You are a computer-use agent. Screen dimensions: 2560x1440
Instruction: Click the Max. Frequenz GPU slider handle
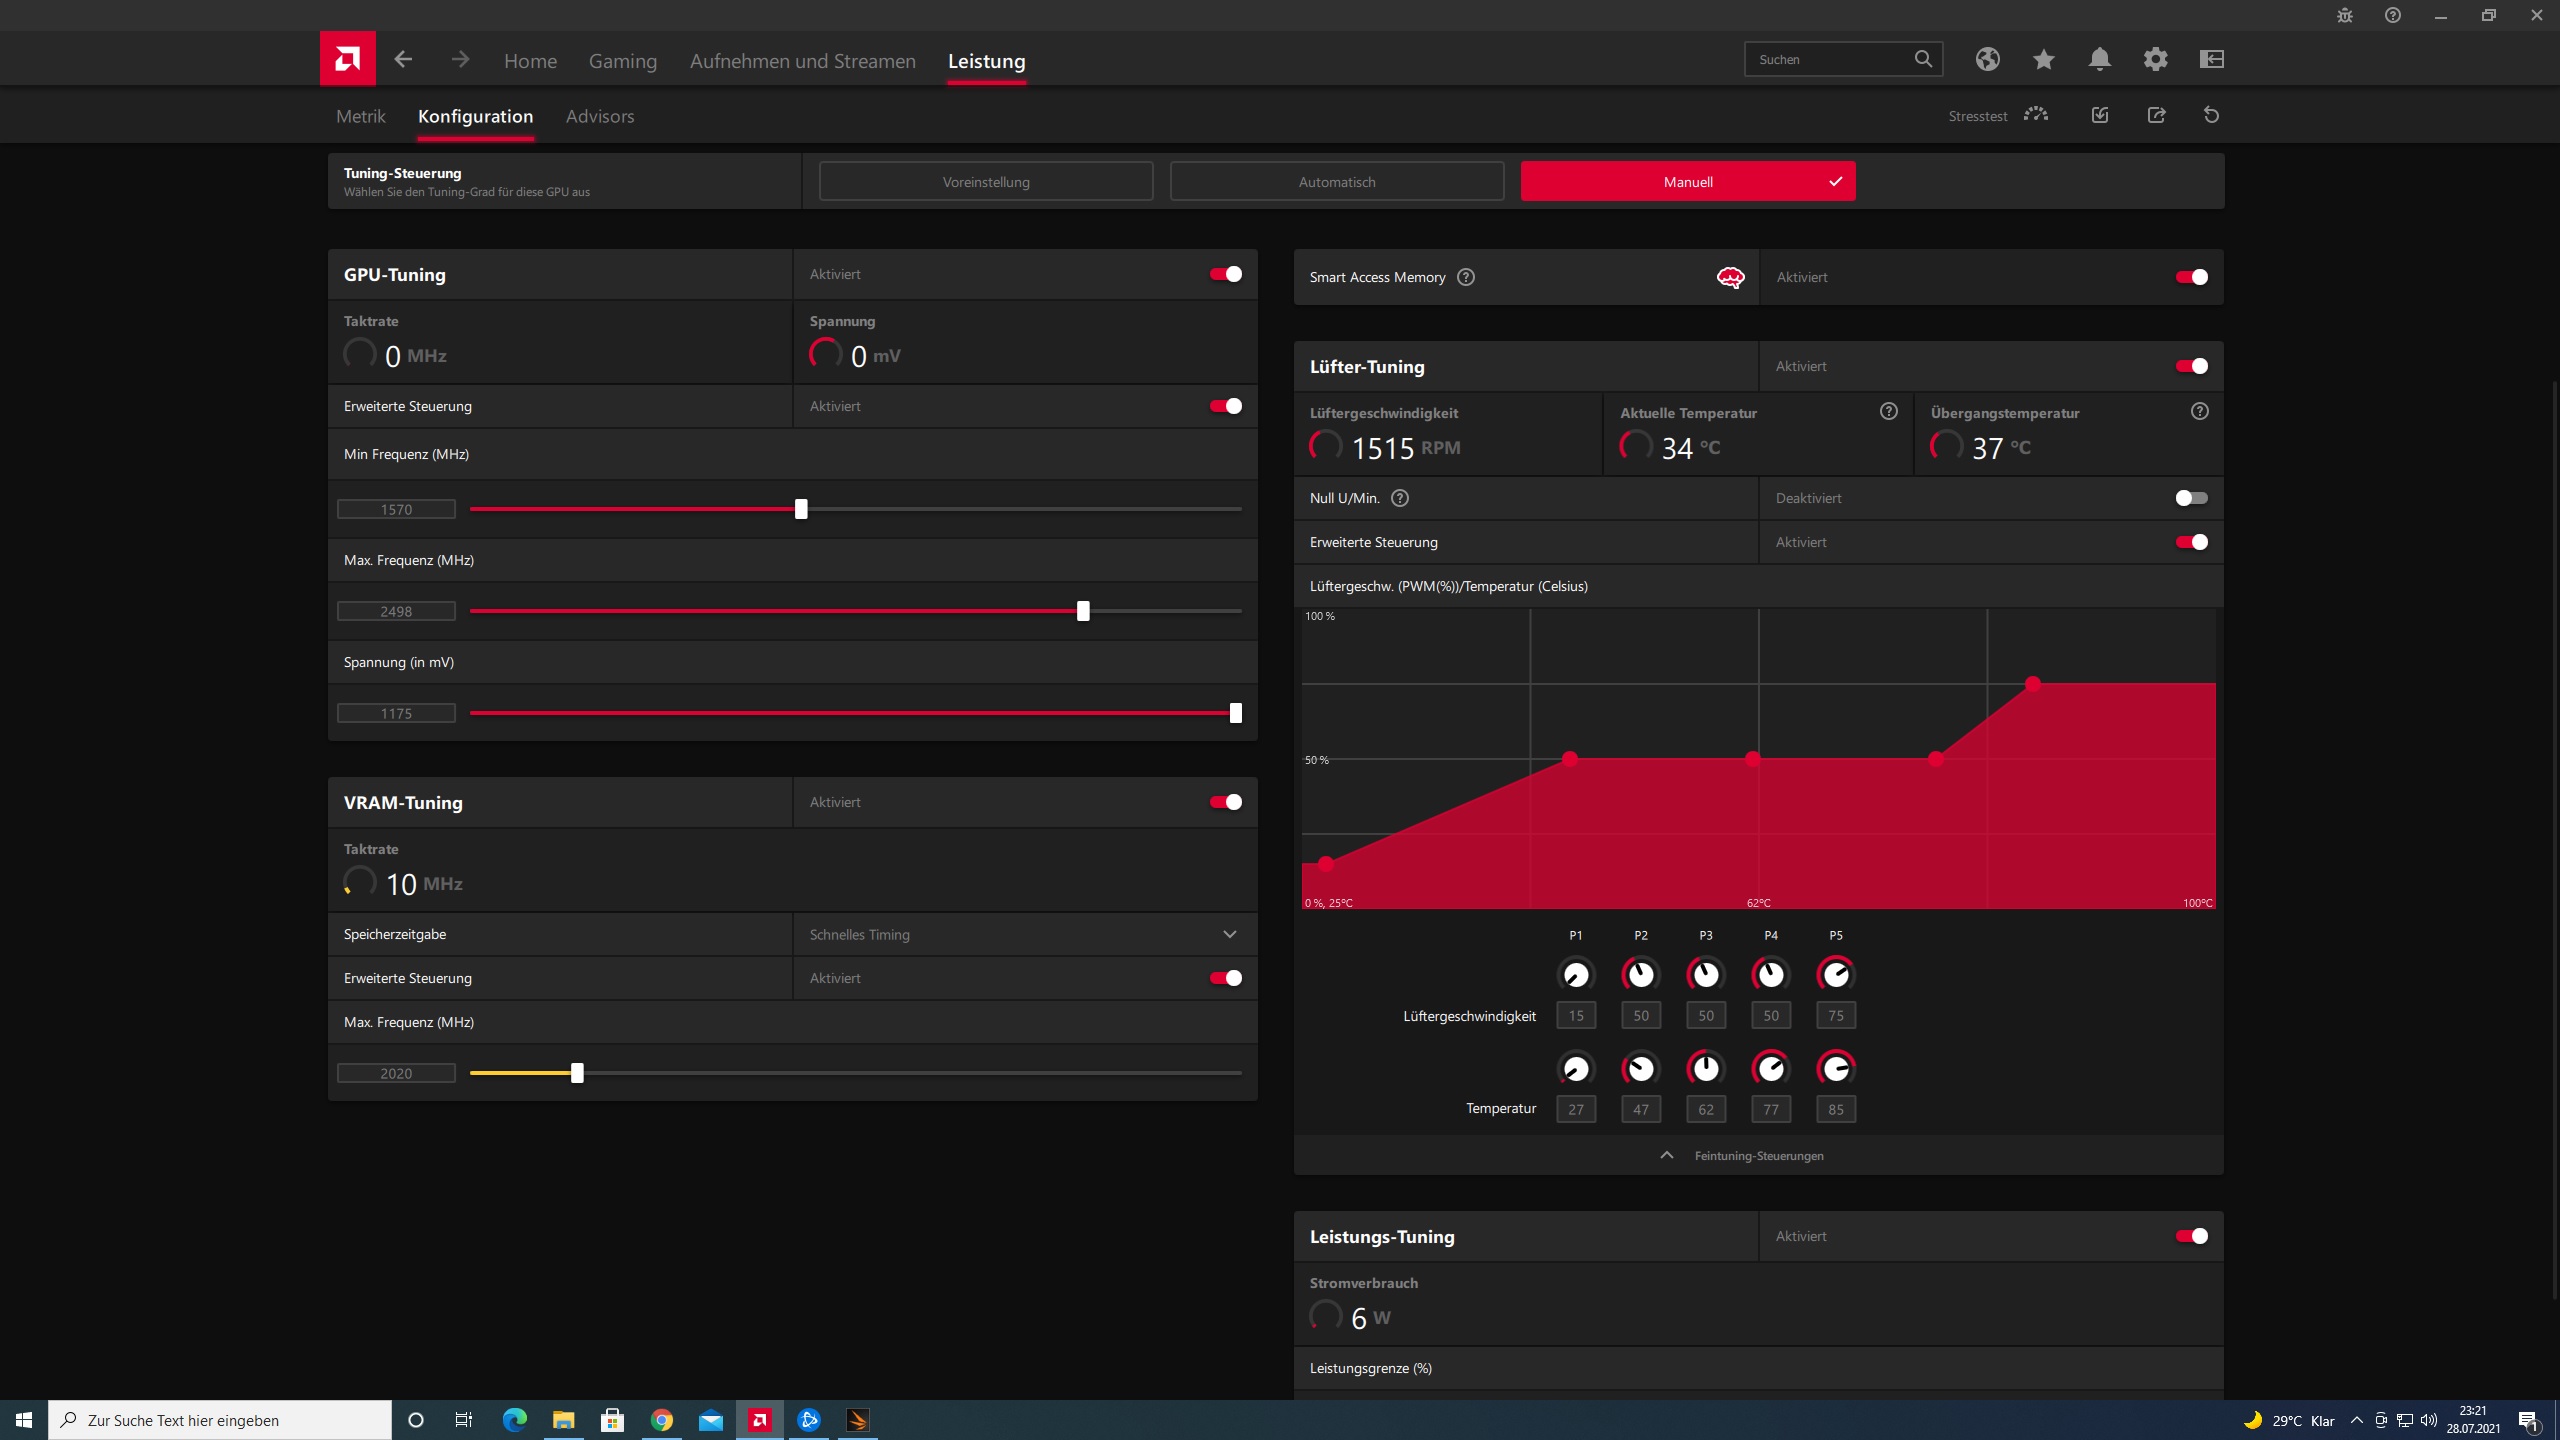pyautogui.click(x=1083, y=611)
